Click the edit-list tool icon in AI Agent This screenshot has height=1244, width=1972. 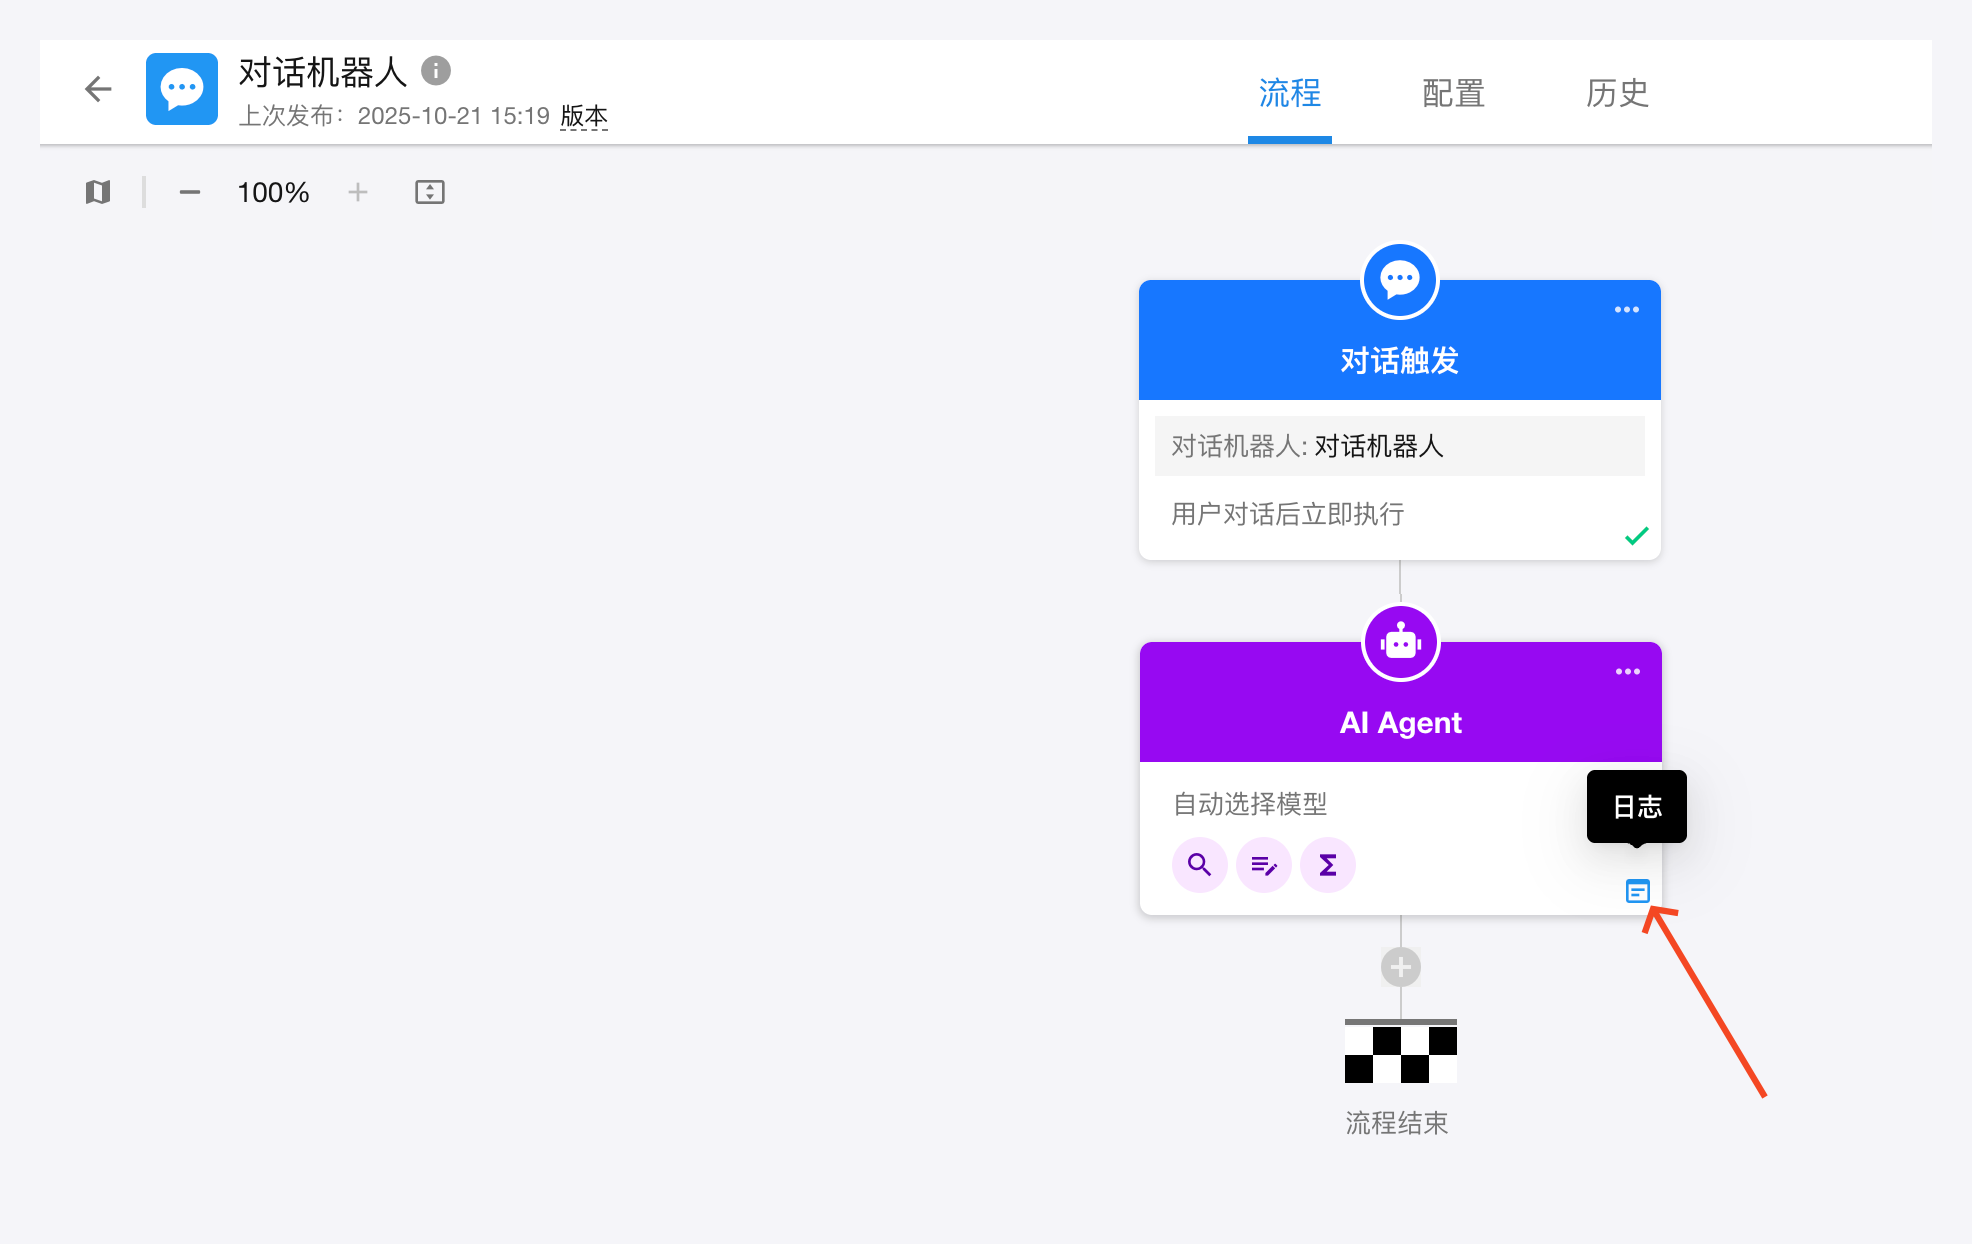coord(1264,865)
